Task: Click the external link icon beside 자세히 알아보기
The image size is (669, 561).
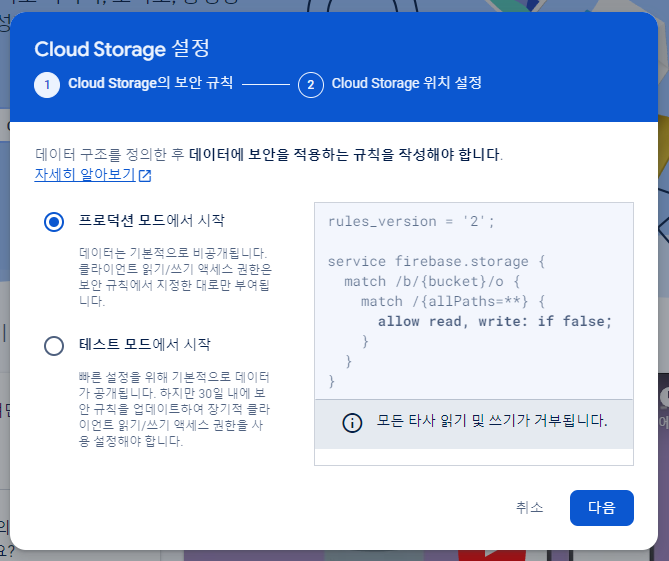Action: (x=145, y=175)
